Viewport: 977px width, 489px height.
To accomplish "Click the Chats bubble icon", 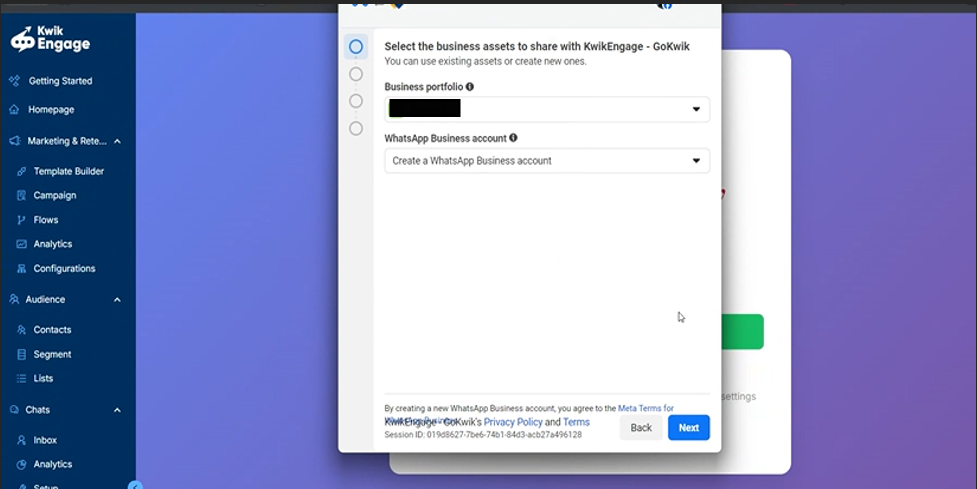I will coord(14,410).
